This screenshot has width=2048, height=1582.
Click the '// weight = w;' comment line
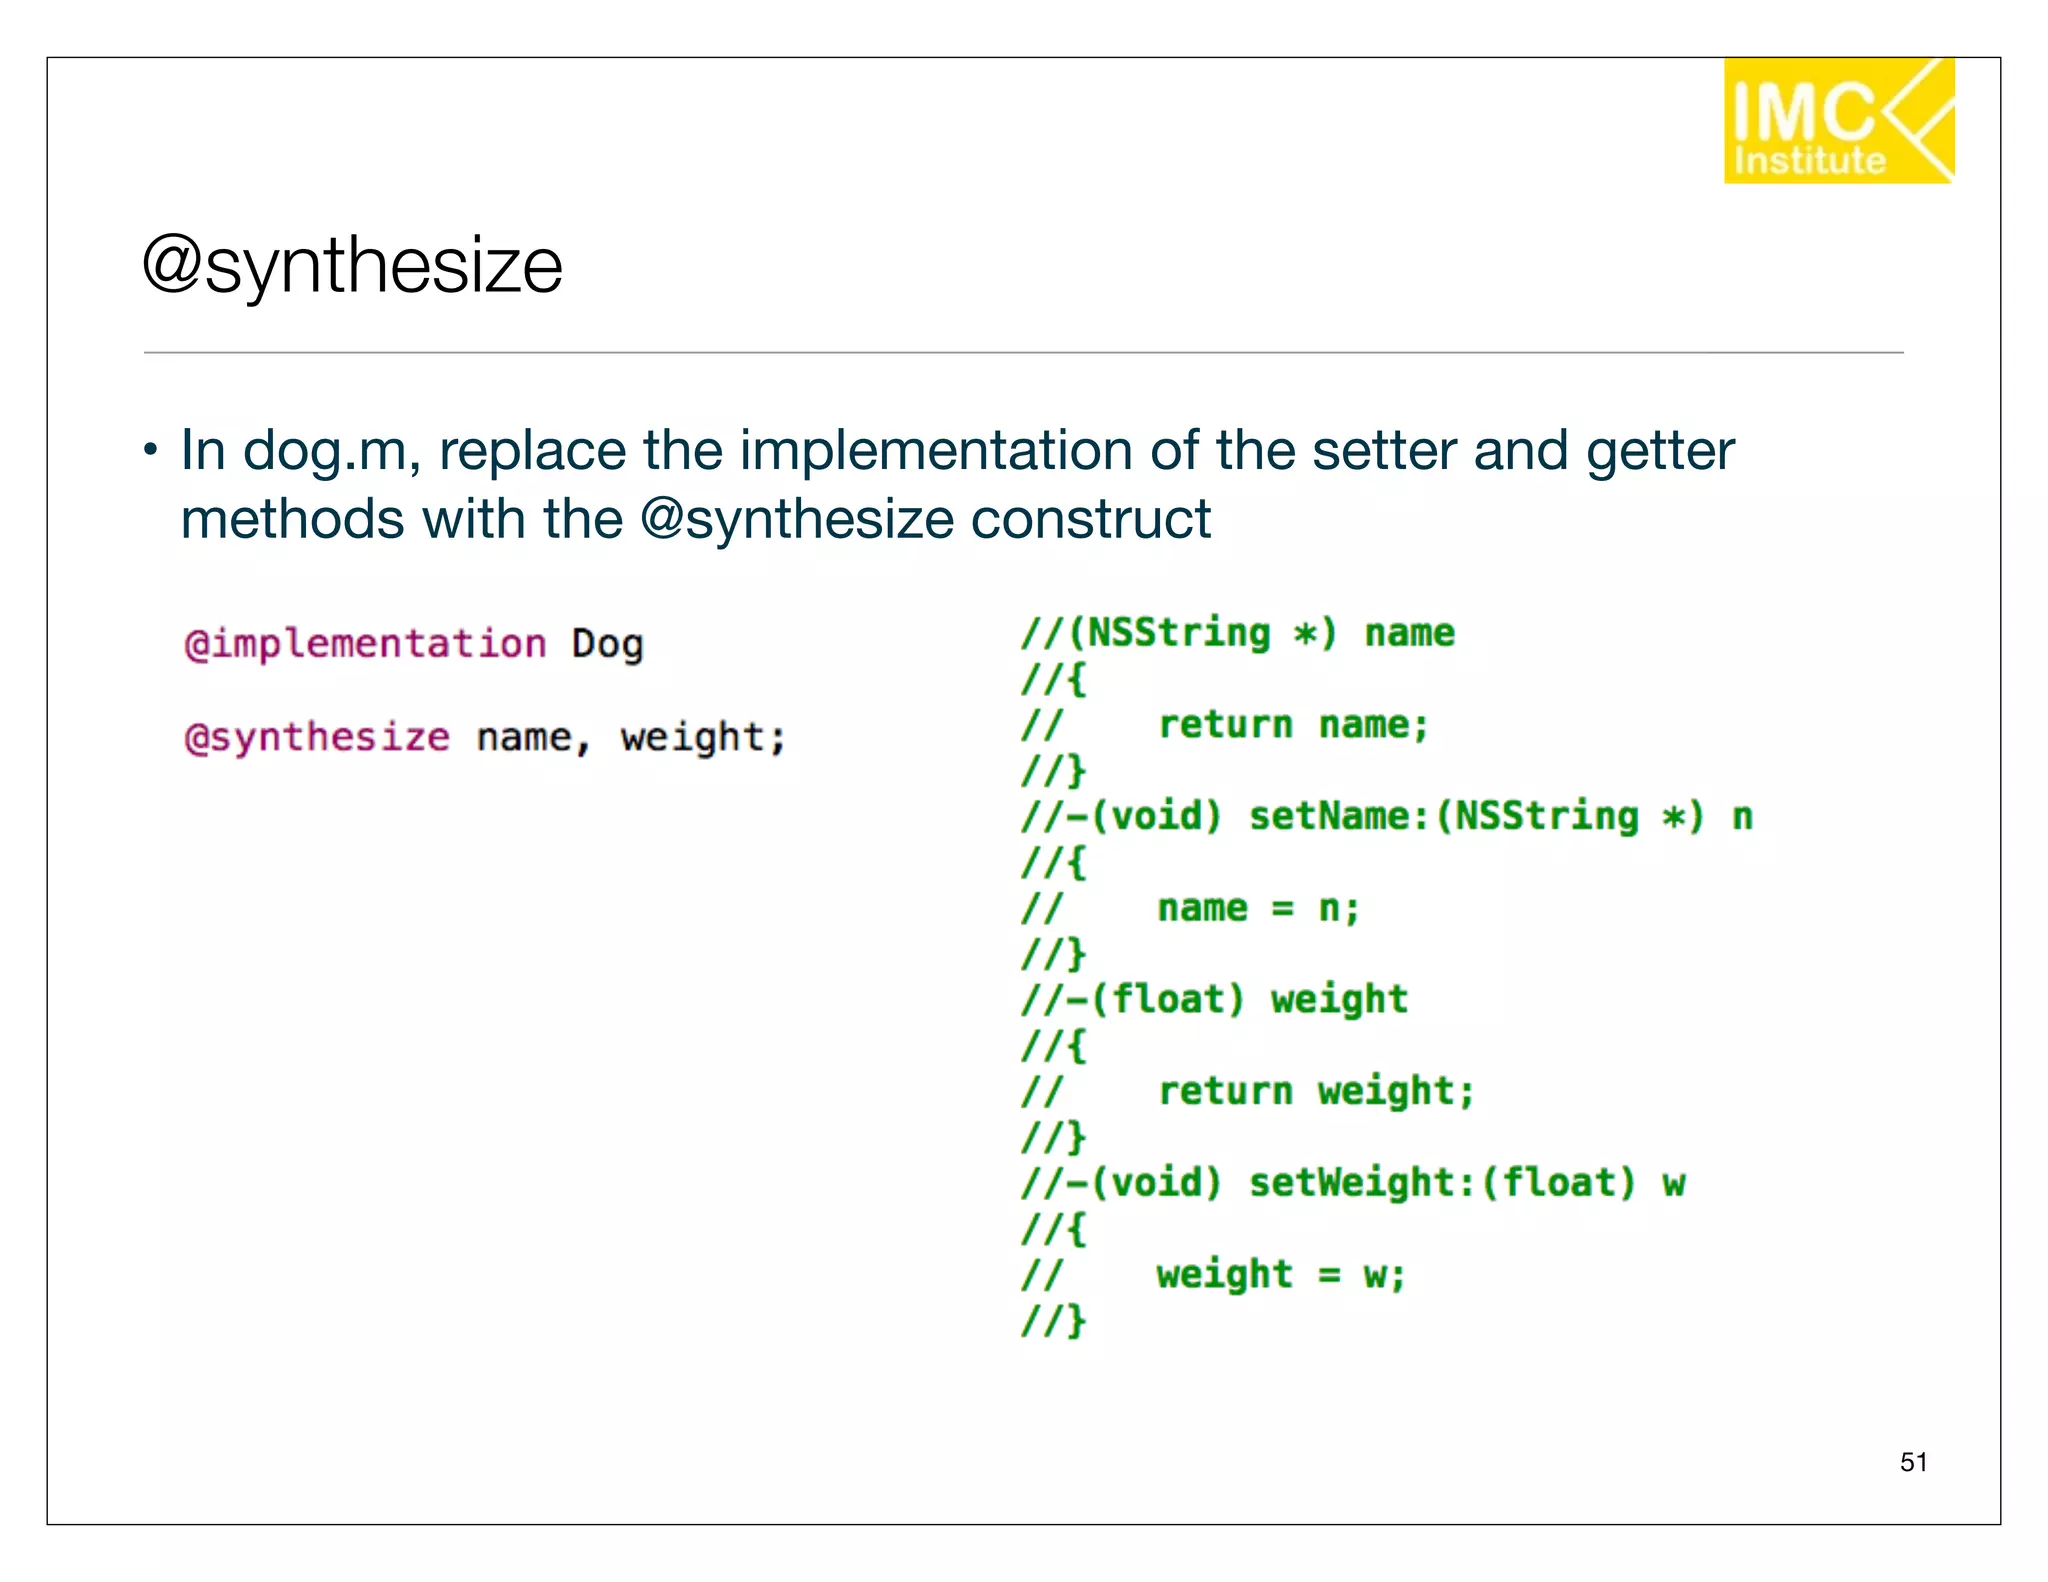(1213, 1274)
